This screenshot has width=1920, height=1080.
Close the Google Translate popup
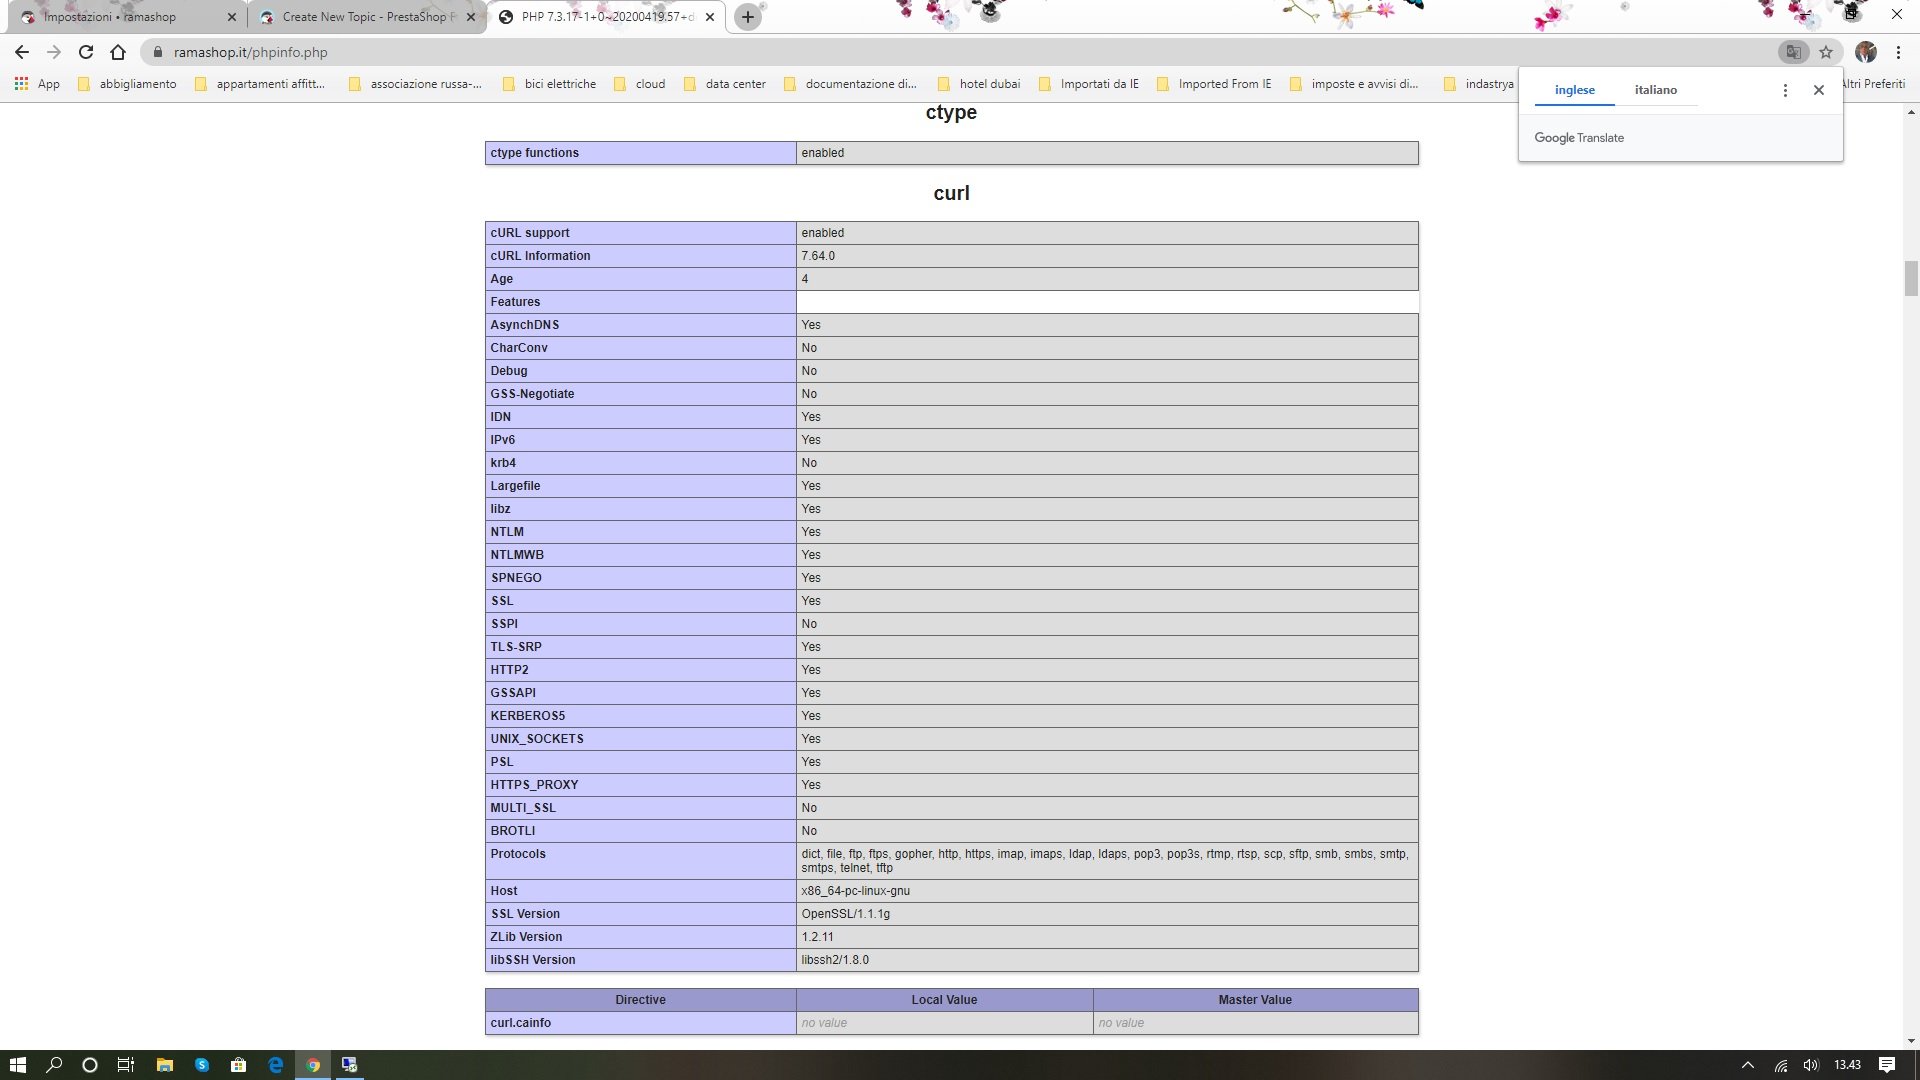pyautogui.click(x=1819, y=90)
